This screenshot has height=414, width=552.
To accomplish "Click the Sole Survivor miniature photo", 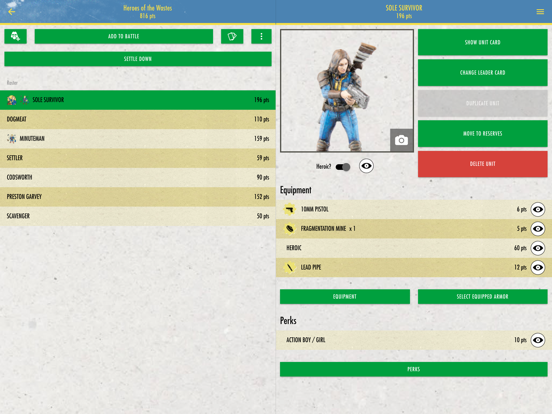I will pos(347,91).
